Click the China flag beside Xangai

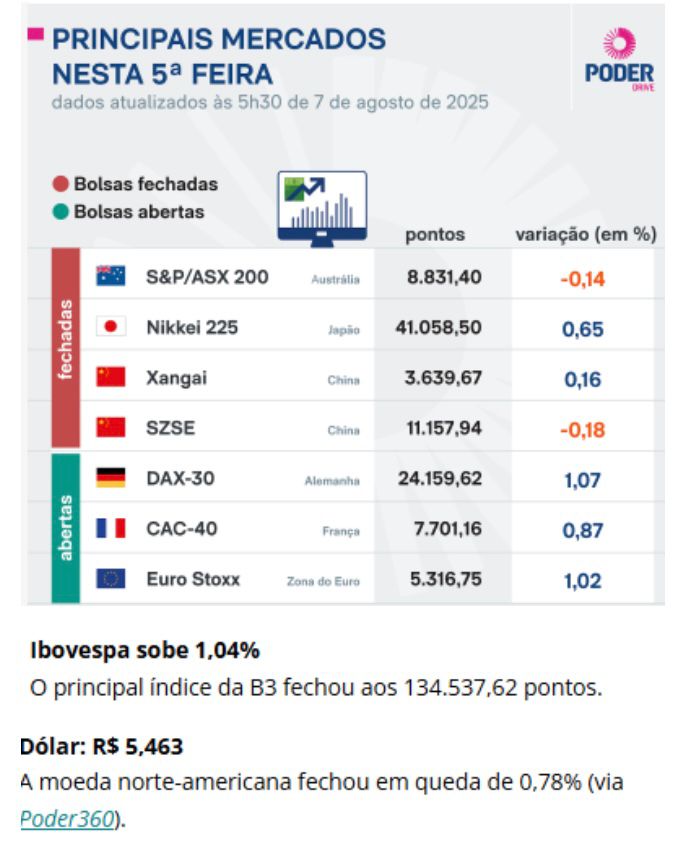coord(111,377)
